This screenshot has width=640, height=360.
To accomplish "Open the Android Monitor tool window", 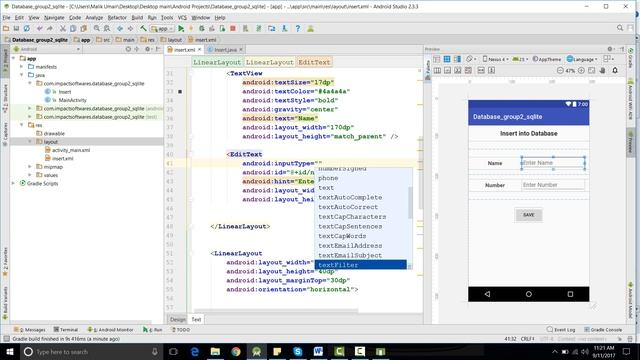I will click(111, 329).
